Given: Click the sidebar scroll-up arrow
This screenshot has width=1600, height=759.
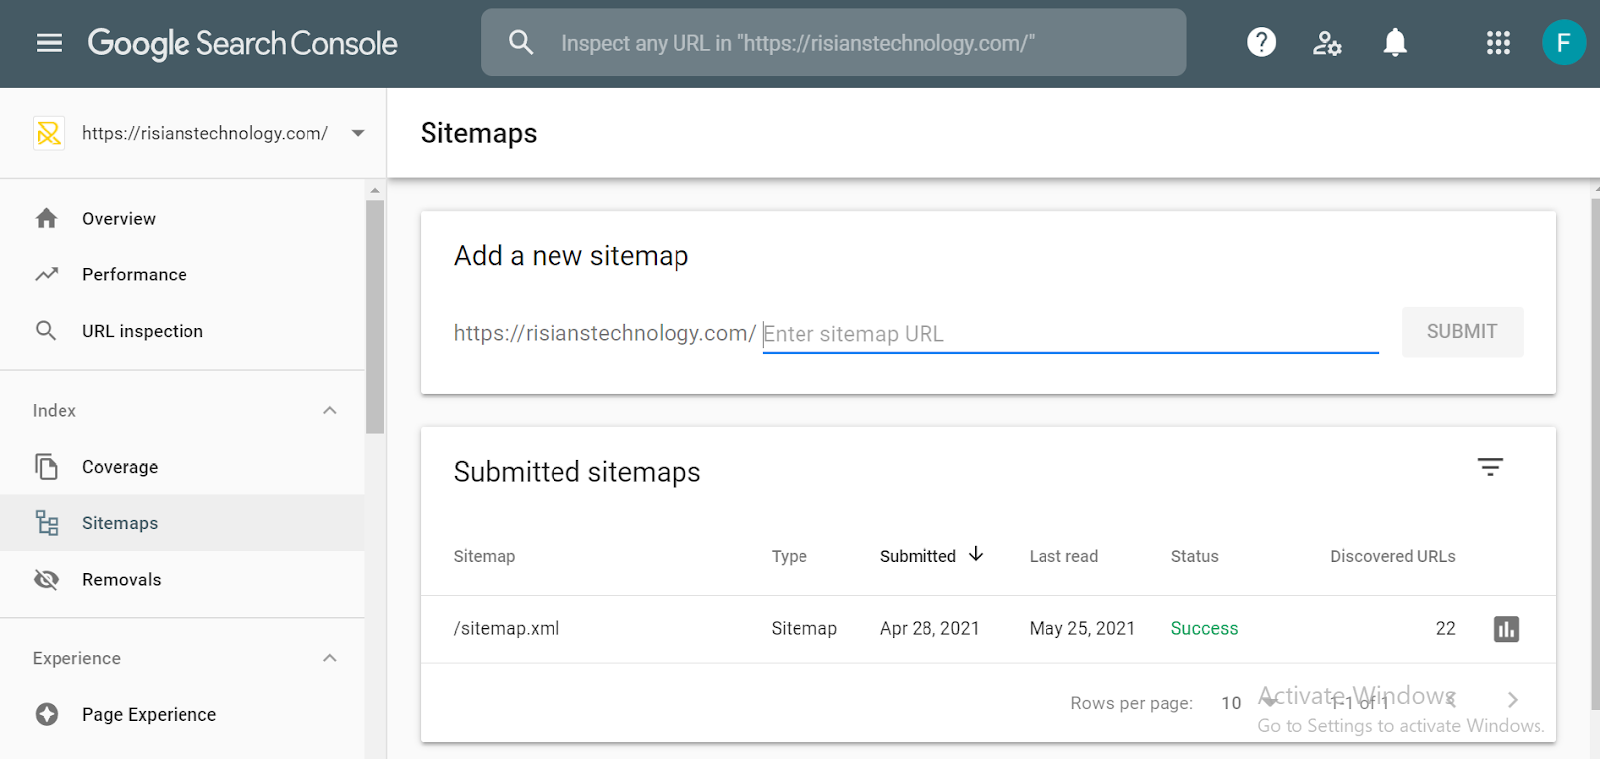Looking at the screenshot, I should tap(375, 190).
